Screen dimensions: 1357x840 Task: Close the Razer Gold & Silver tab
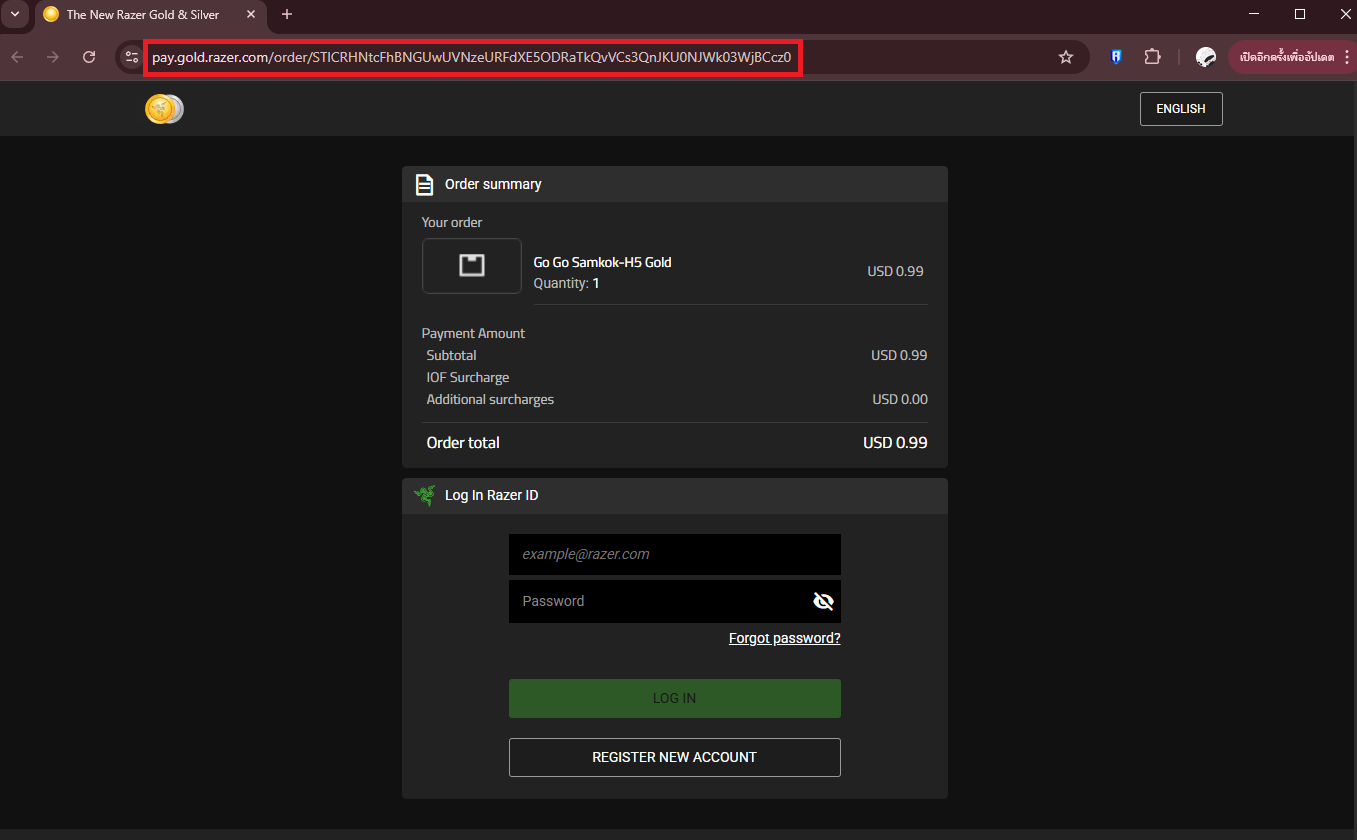click(x=251, y=15)
